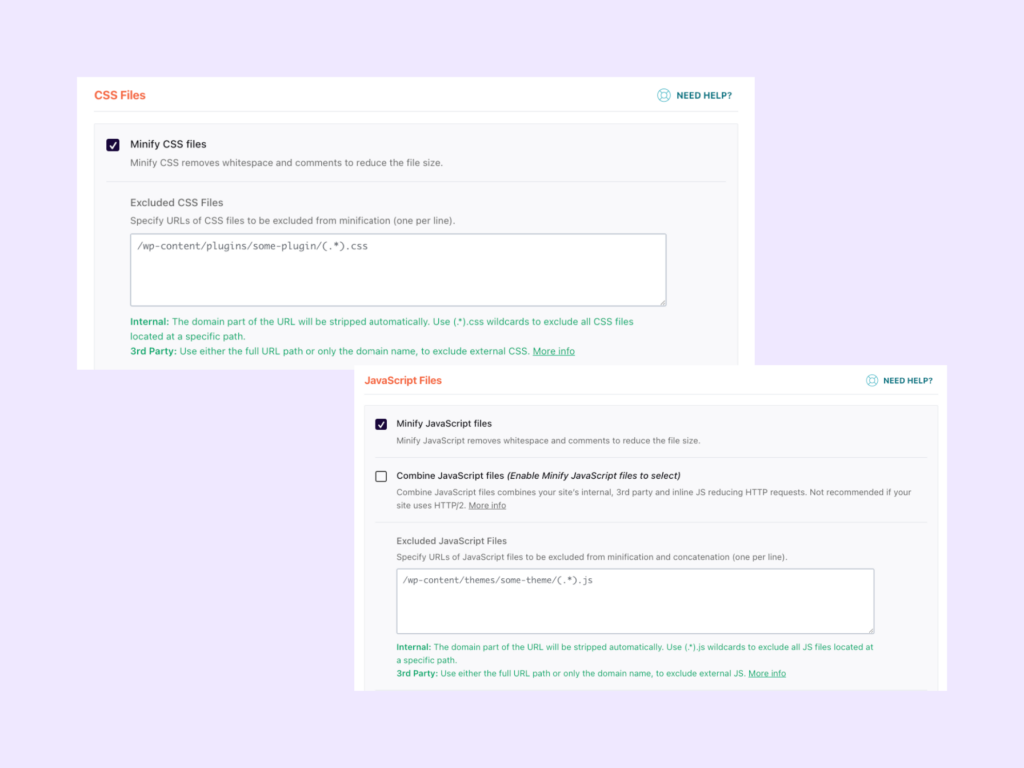Grab the resize handle of Excluded JavaScript Files textarea

pos(871,630)
